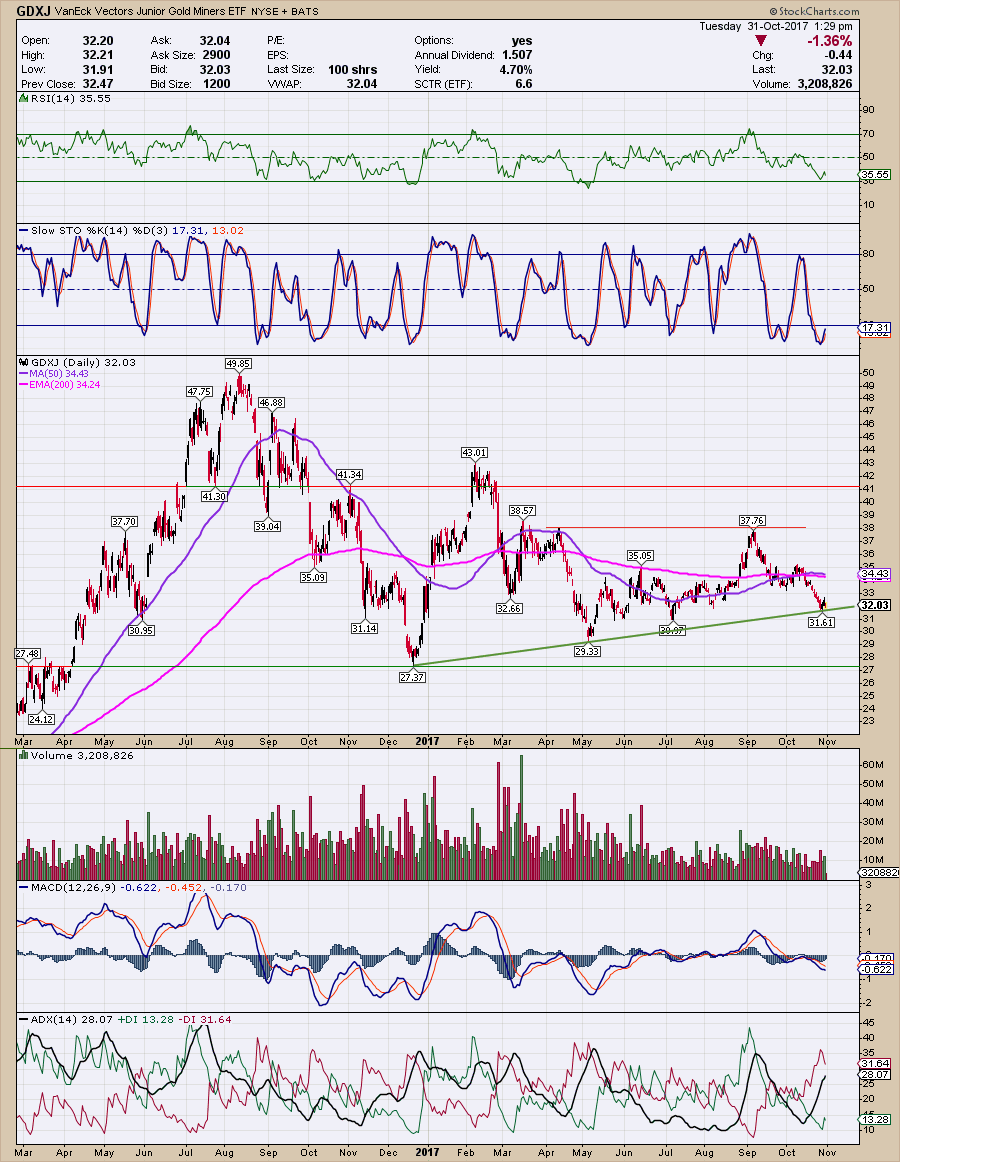Screen dimensions: 1000x1162
Task: Click the High price value 32.21
Action: pos(98,55)
